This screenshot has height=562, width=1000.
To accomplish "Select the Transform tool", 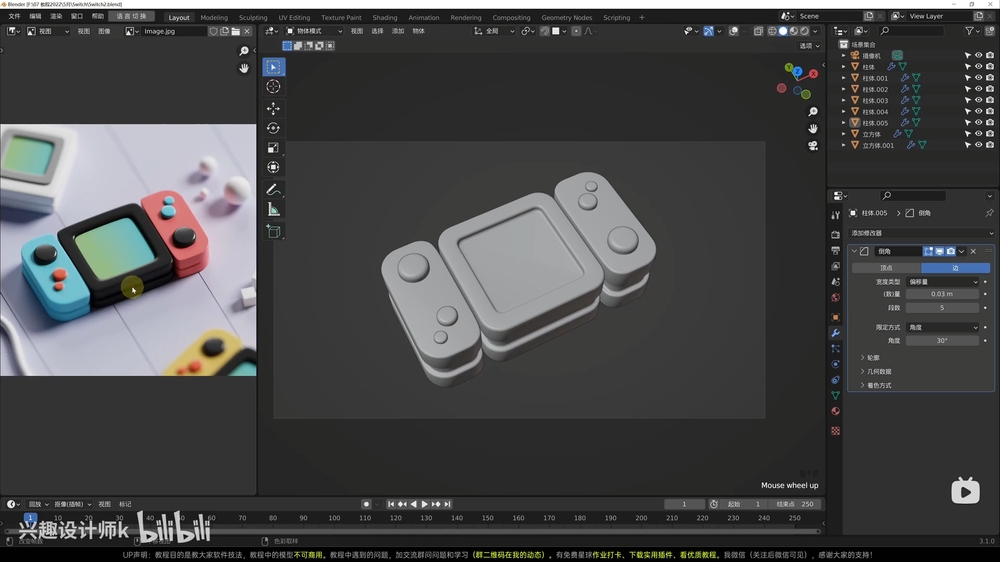I will point(274,168).
